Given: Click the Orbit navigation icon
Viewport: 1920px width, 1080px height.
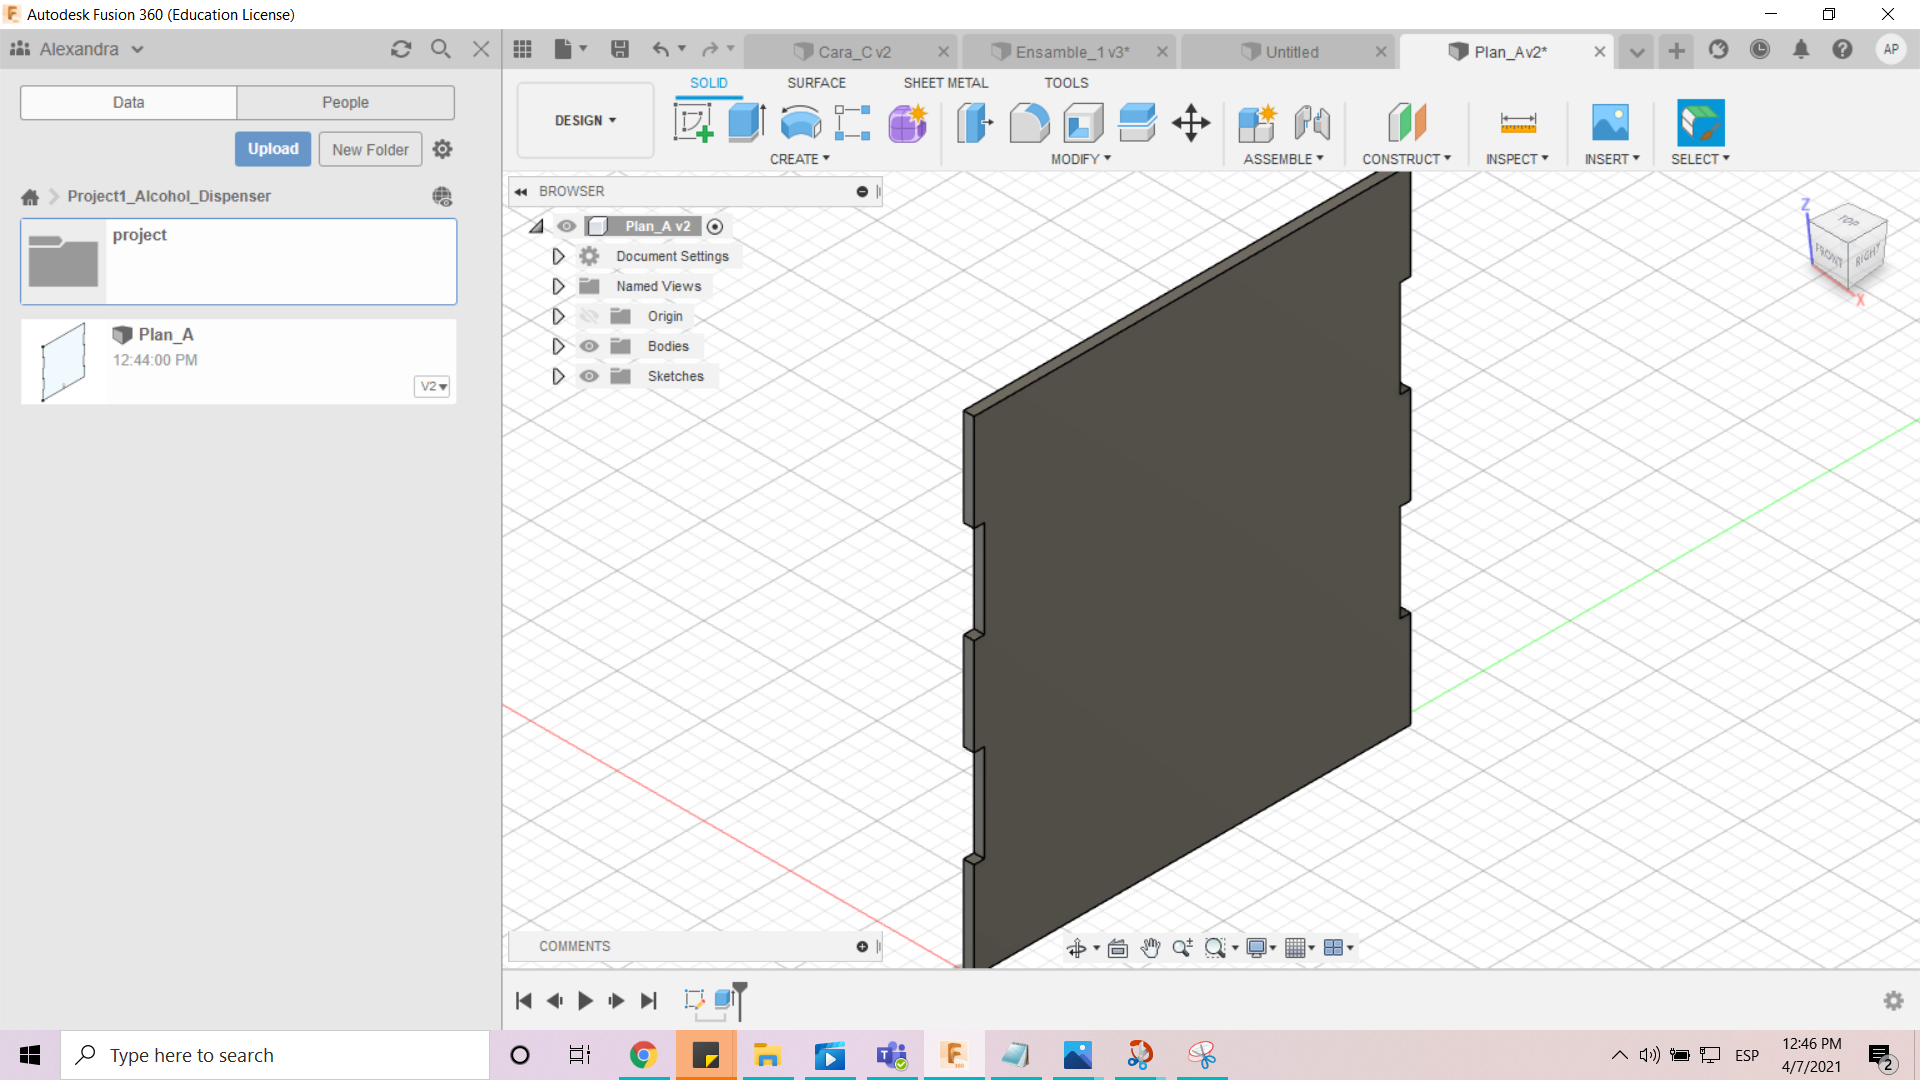Looking at the screenshot, I should click(1077, 948).
